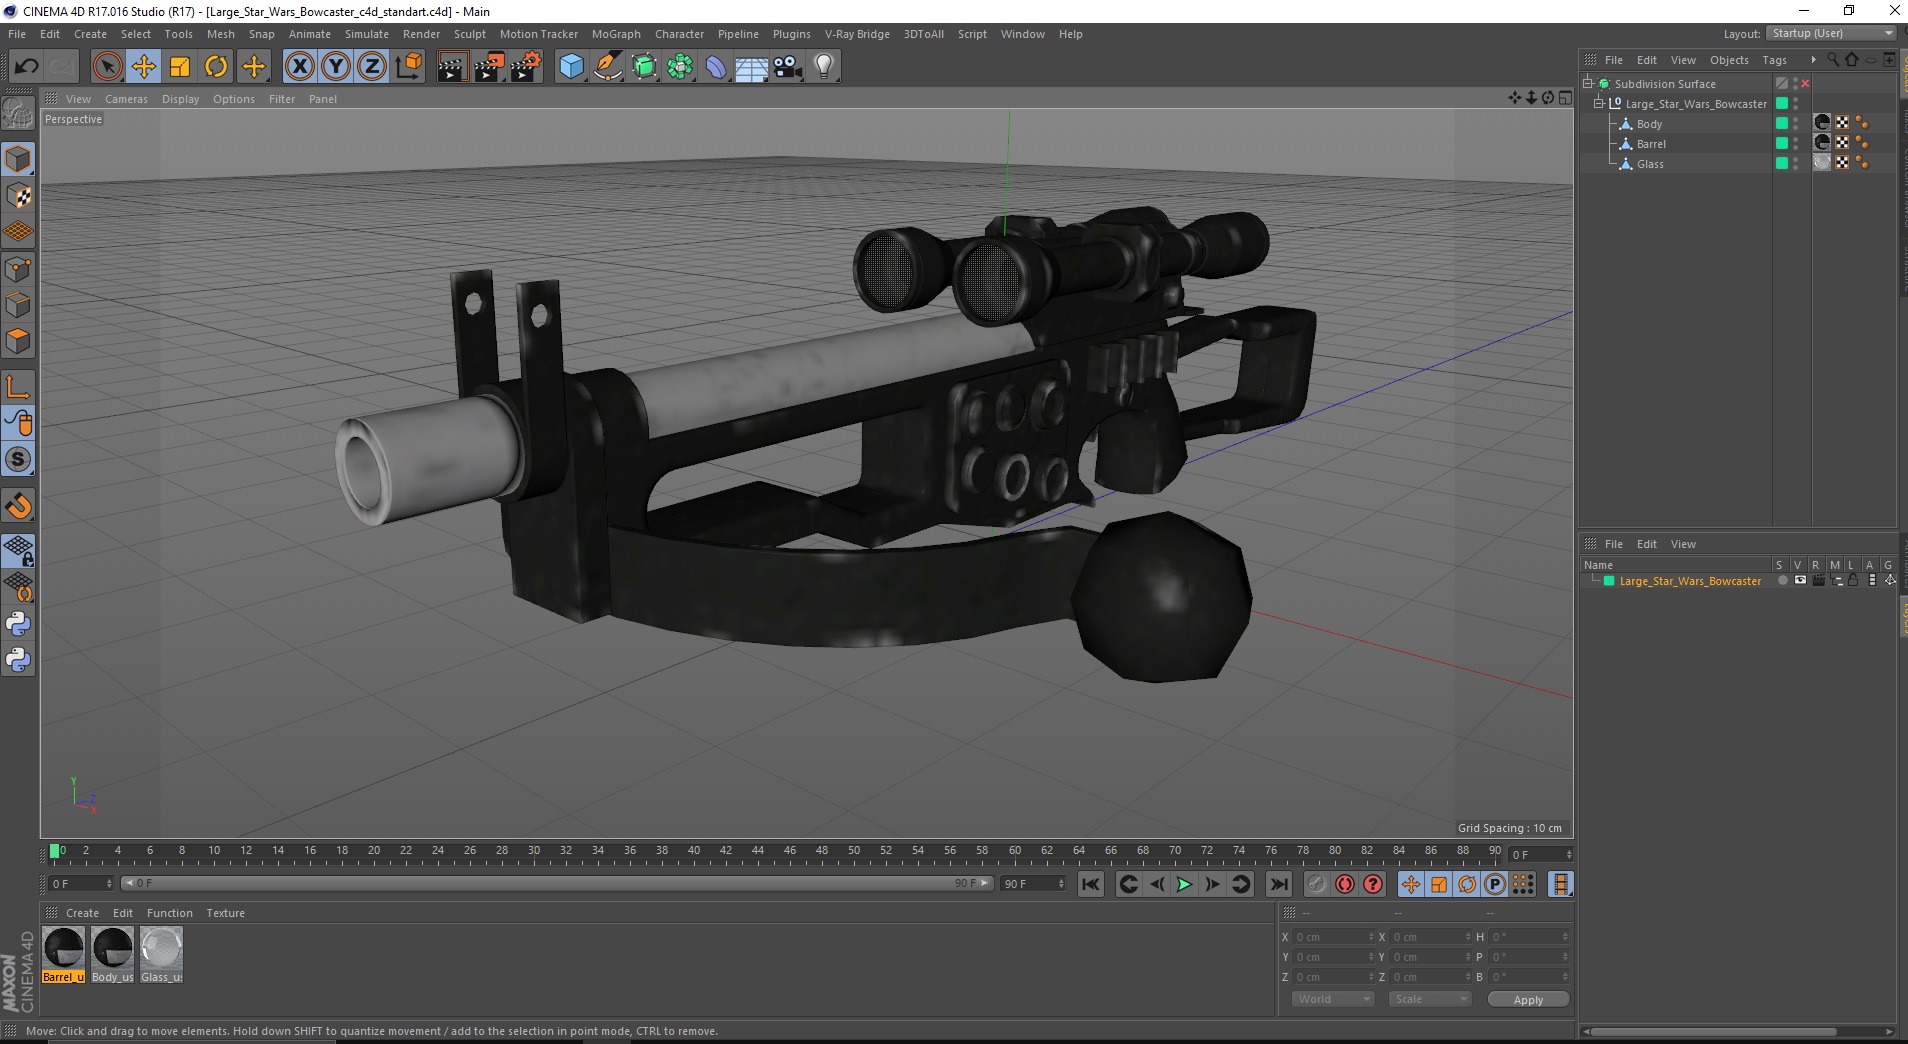Select the Live Selection tool
This screenshot has height=1044, width=1908.
[107, 67]
